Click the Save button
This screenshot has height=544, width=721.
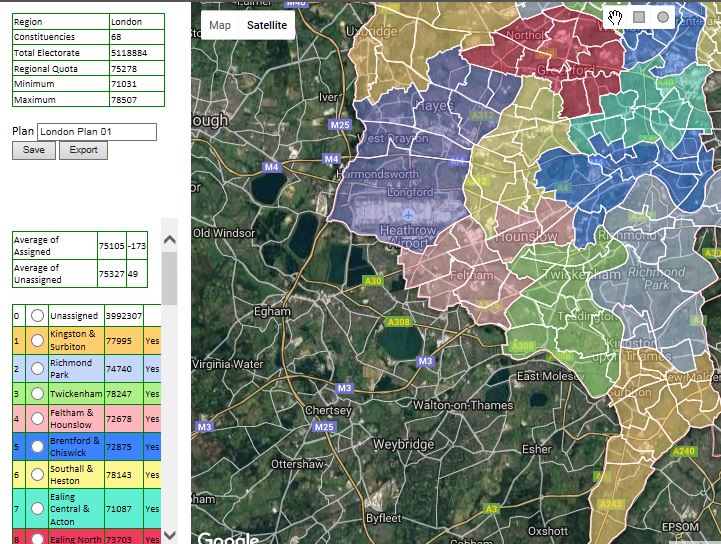coord(34,150)
